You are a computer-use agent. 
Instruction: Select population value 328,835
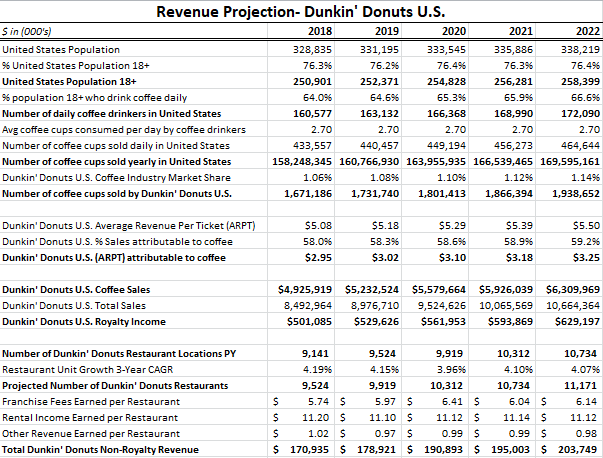(312, 50)
